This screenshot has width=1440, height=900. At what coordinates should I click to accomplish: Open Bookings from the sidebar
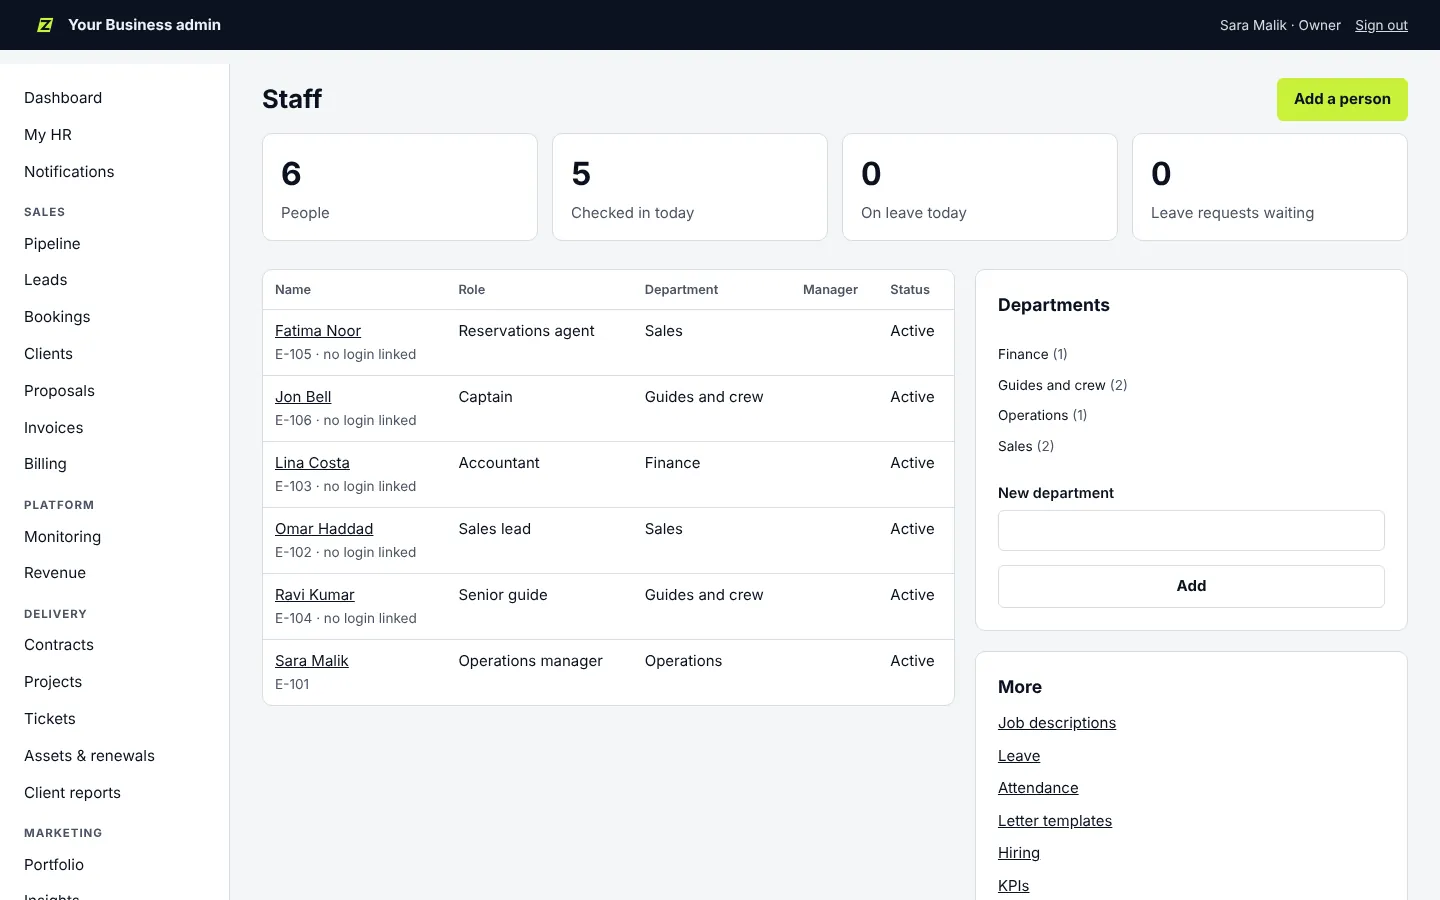pos(57,317)
